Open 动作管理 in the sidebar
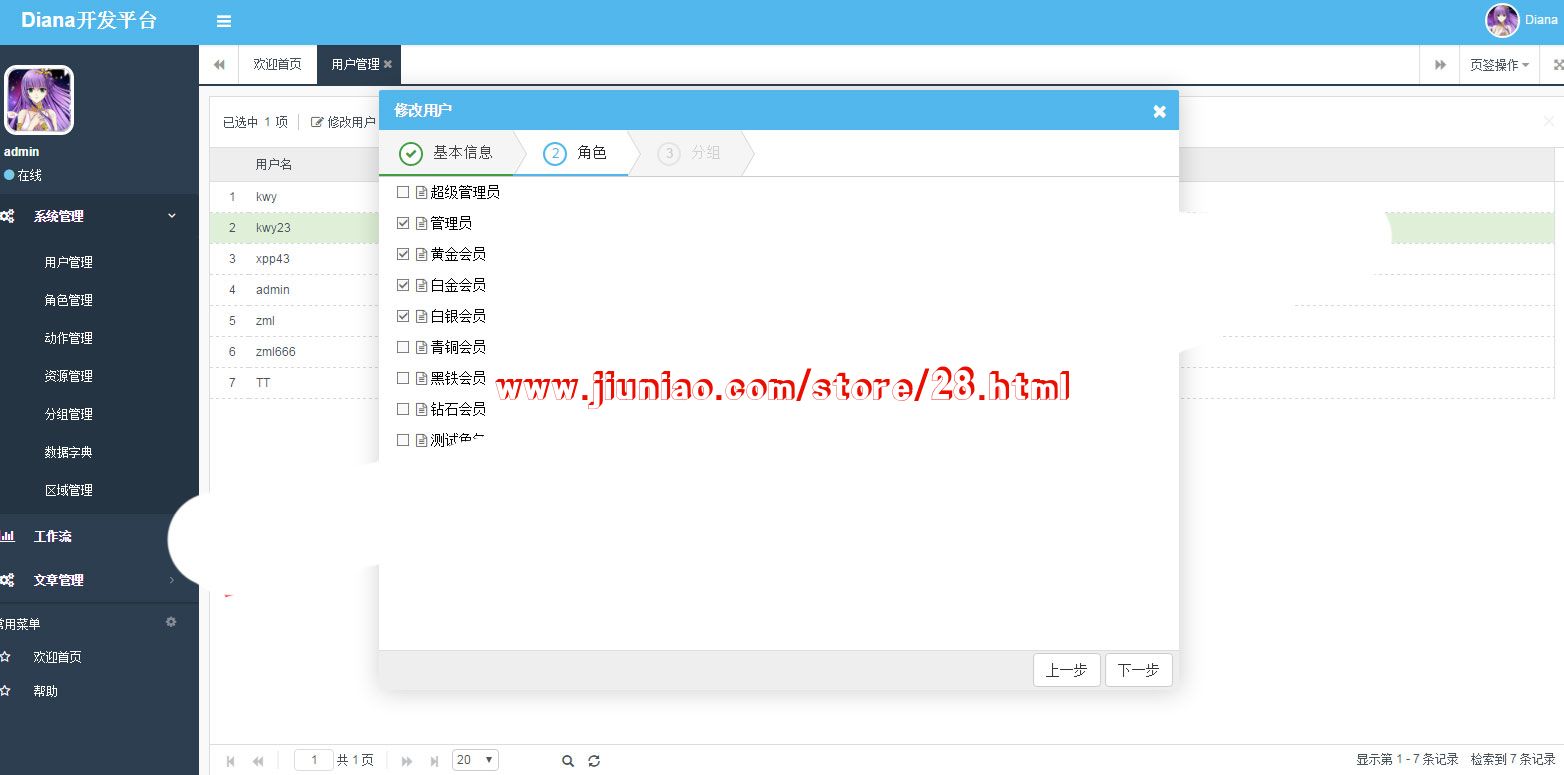 (68, 338)
